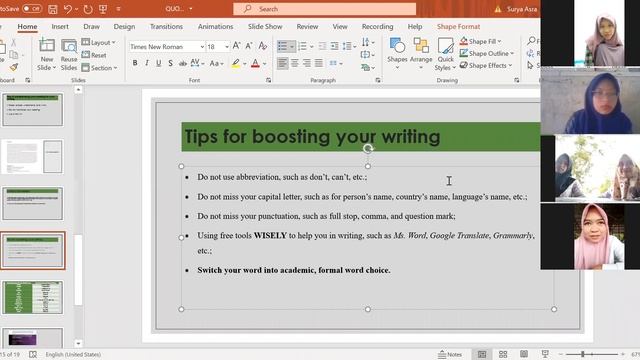Center the text

tap(295, 63)
